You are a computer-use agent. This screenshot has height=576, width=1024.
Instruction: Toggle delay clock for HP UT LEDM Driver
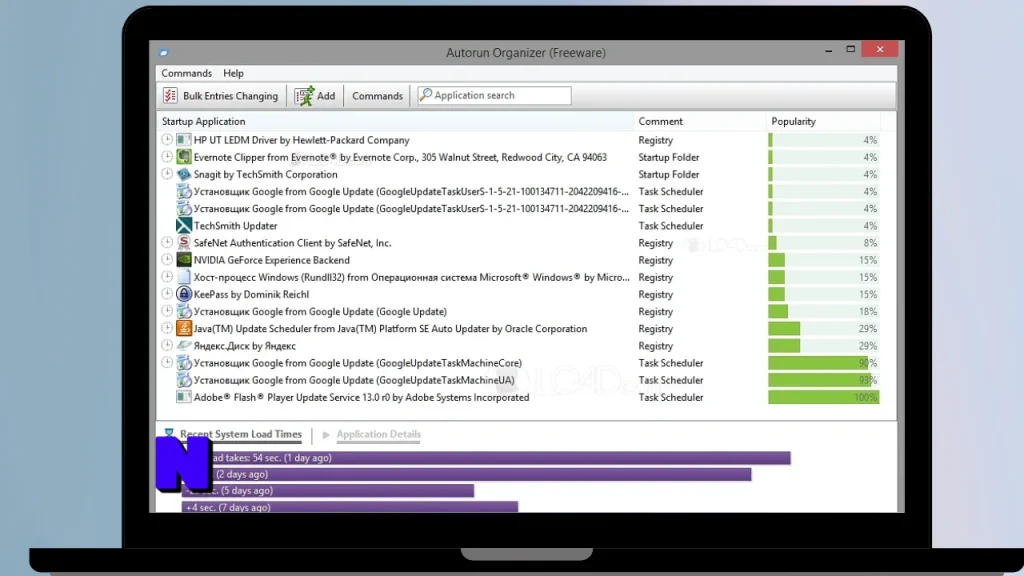click(167, 139)
